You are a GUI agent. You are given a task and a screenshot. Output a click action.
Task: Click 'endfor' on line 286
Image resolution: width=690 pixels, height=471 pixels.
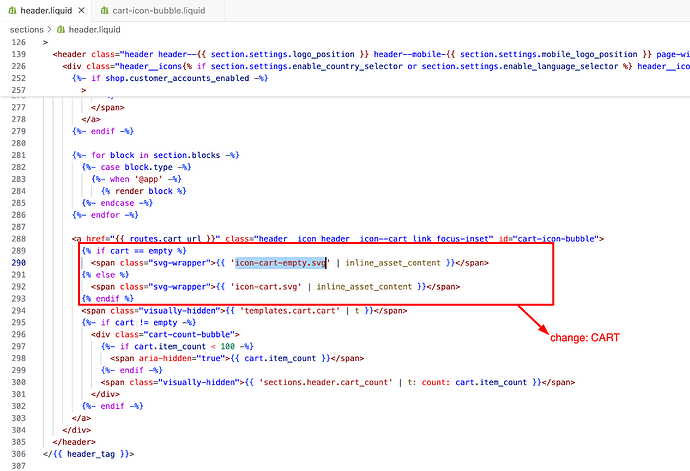tap(105, 215)
